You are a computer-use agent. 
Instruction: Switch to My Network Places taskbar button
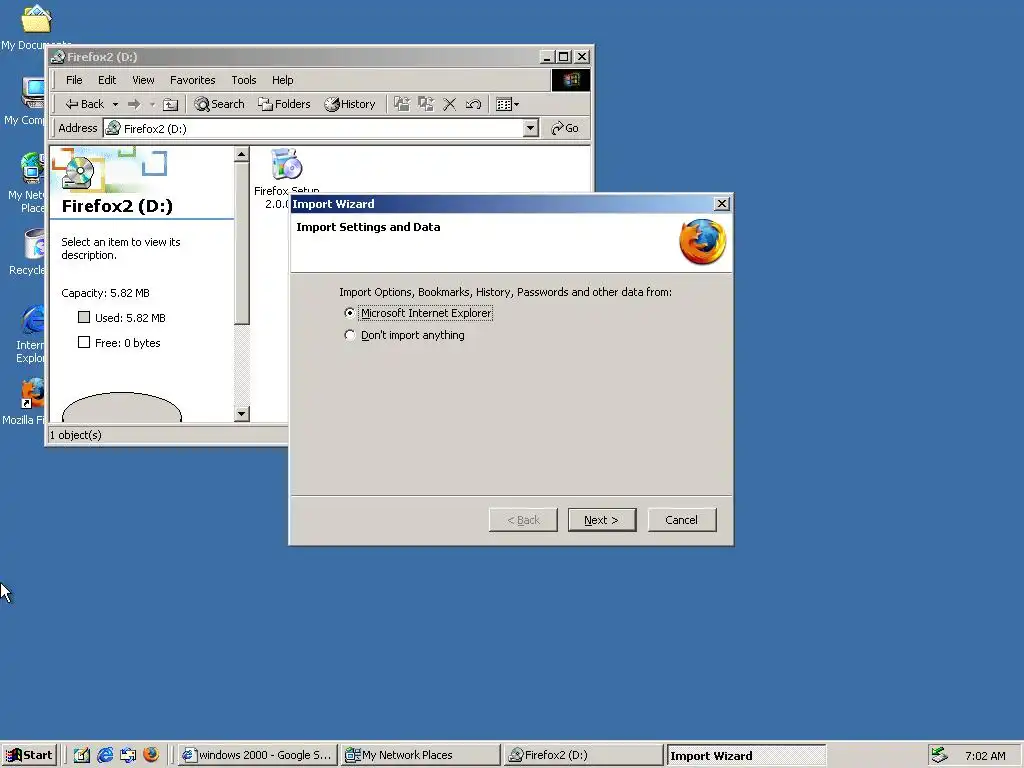tap(421, 755)
